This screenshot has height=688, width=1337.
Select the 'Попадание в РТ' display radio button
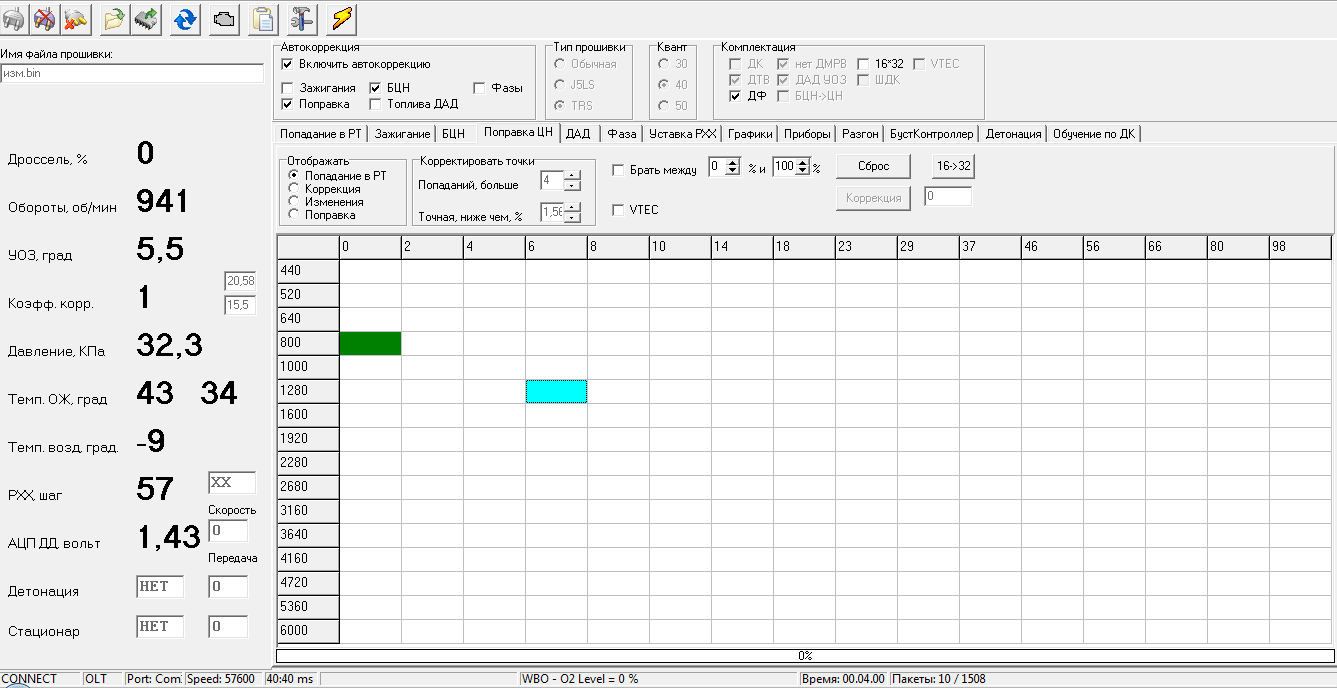click(294, 176)
